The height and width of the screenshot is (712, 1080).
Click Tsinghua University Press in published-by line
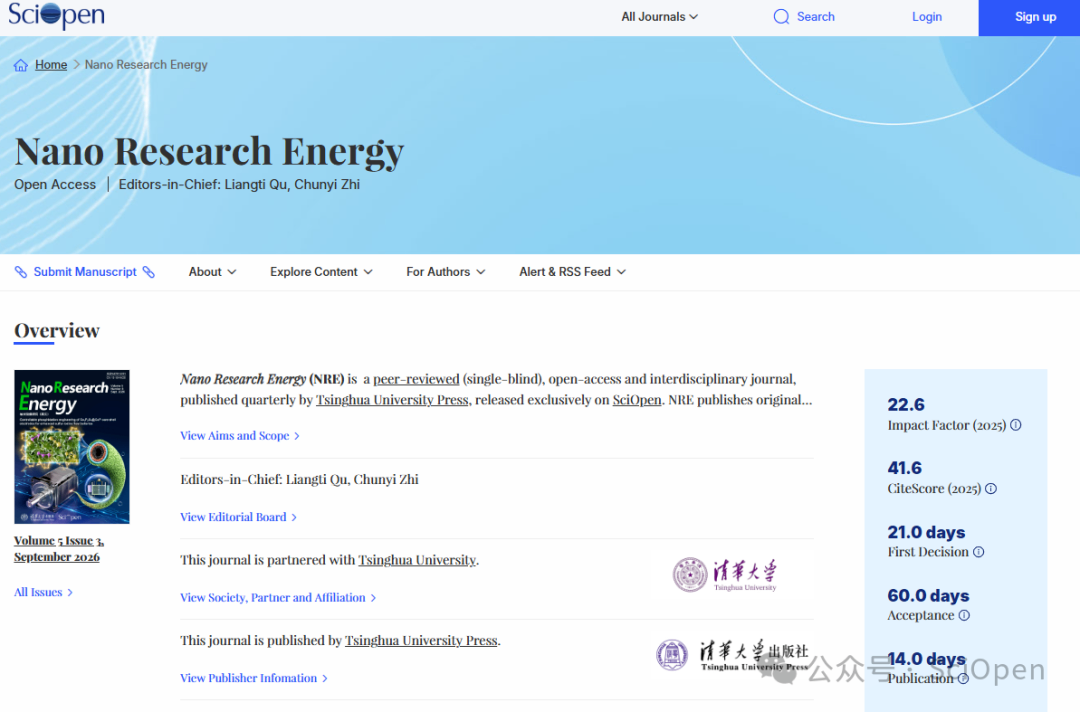tap(421, 640)
